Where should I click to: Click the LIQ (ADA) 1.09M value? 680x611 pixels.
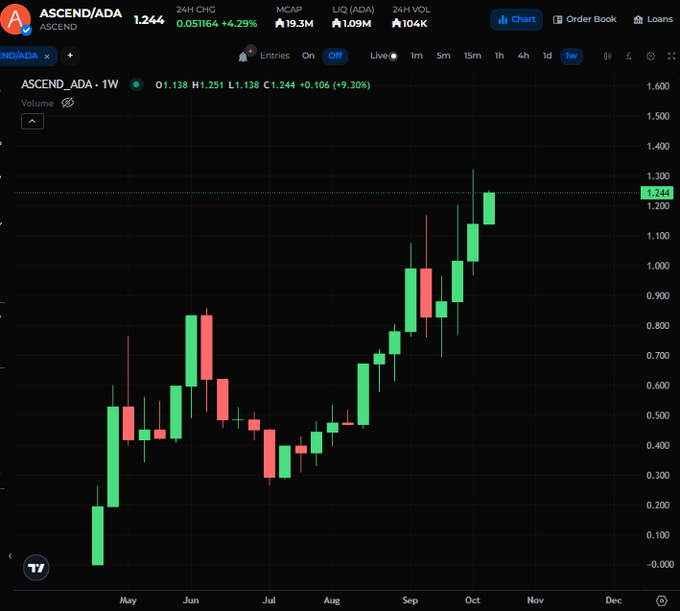(x=351, y=23)
